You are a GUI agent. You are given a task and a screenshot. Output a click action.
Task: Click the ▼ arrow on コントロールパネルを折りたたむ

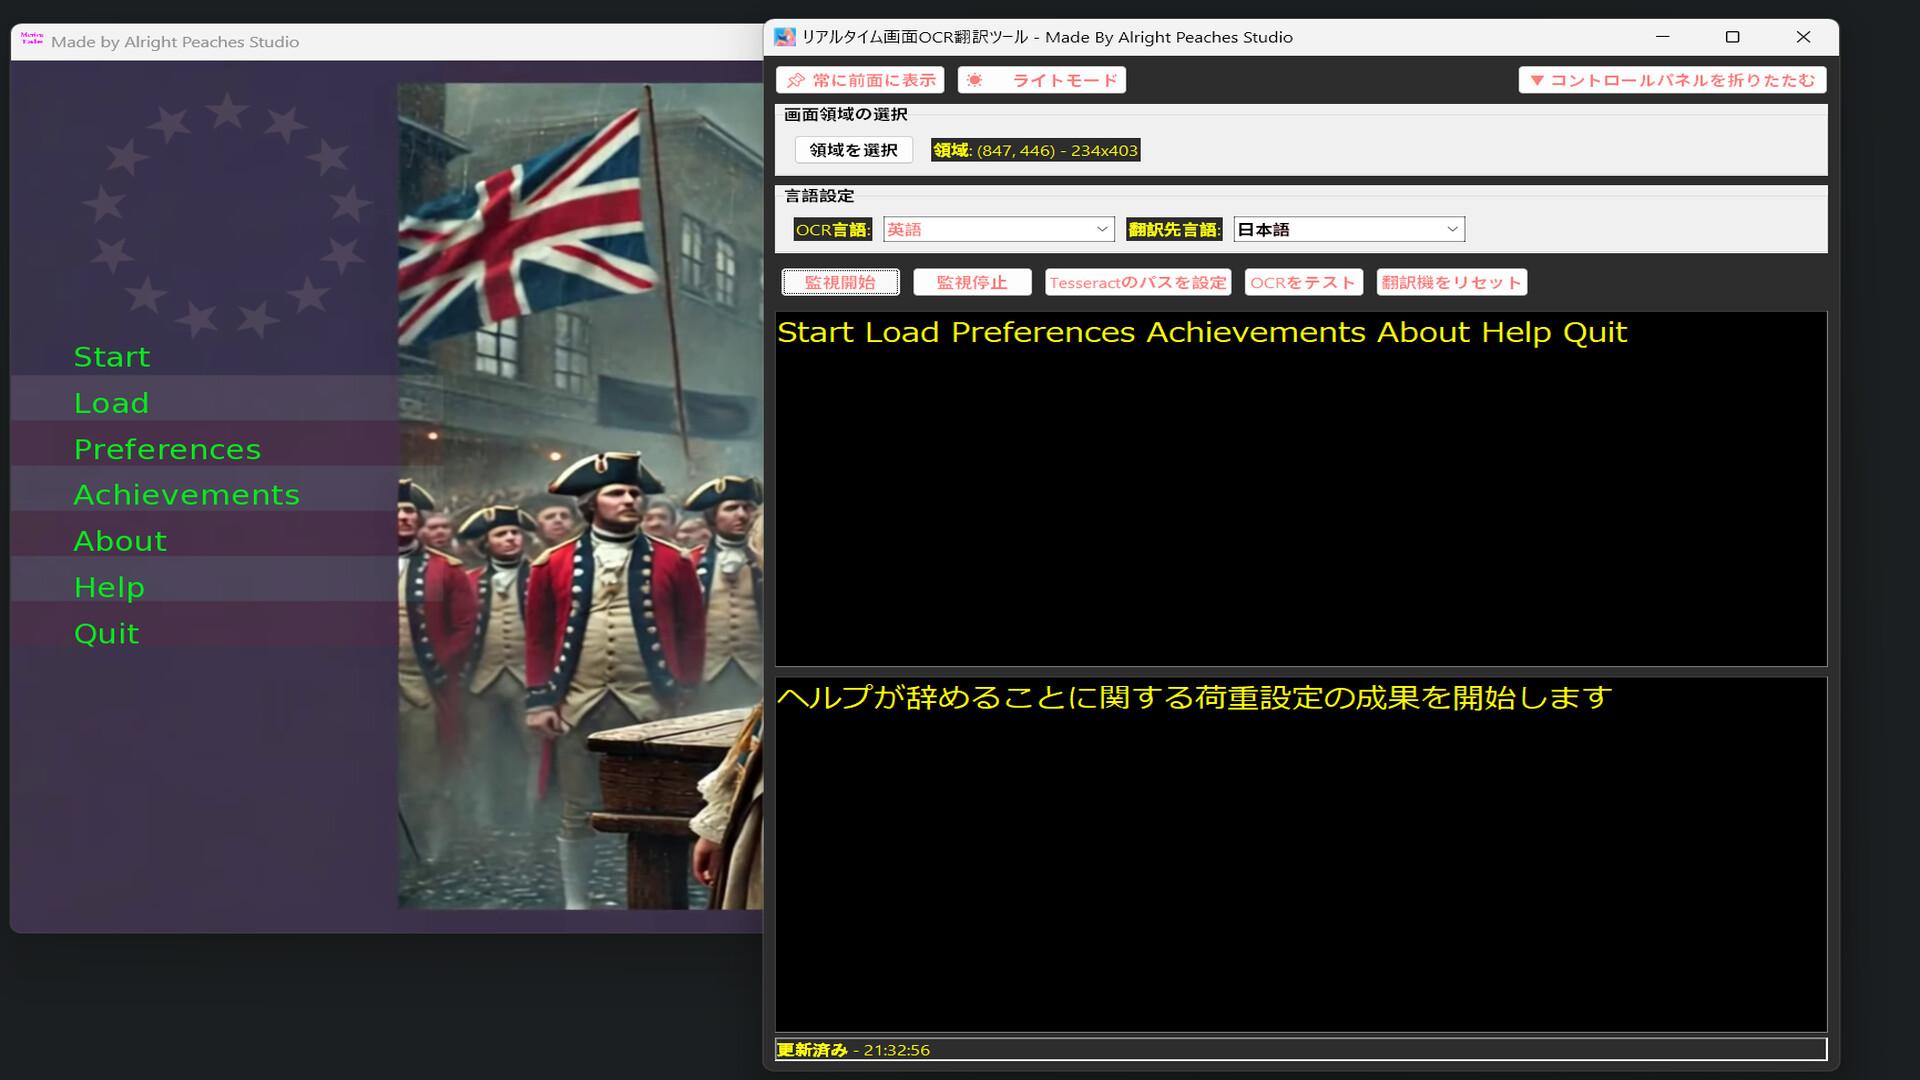point(1537,81)
